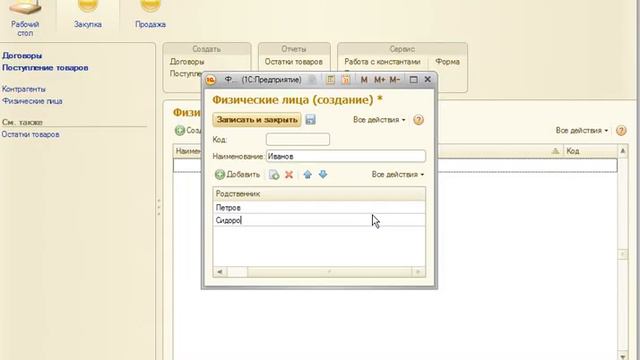Click into the Код input field
Image resolution: width=640 pixels, height=360 pixels.
pos(298,140)
